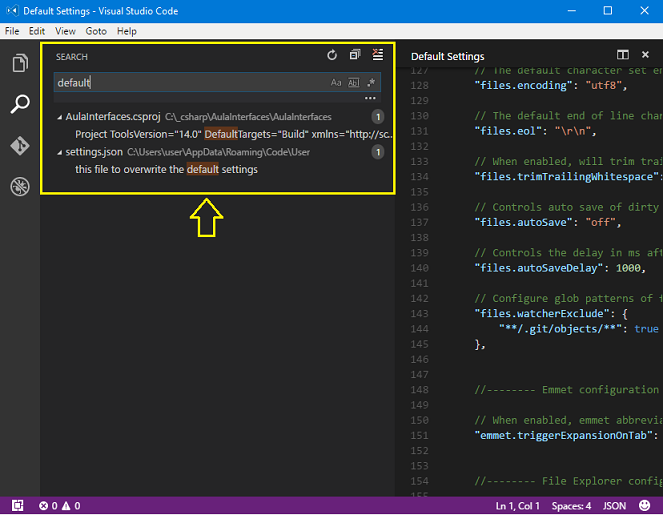This screenshot has width=663, height=515.
Task: Toggle search details with the ellipsis
Action: [x=370, y=98]
